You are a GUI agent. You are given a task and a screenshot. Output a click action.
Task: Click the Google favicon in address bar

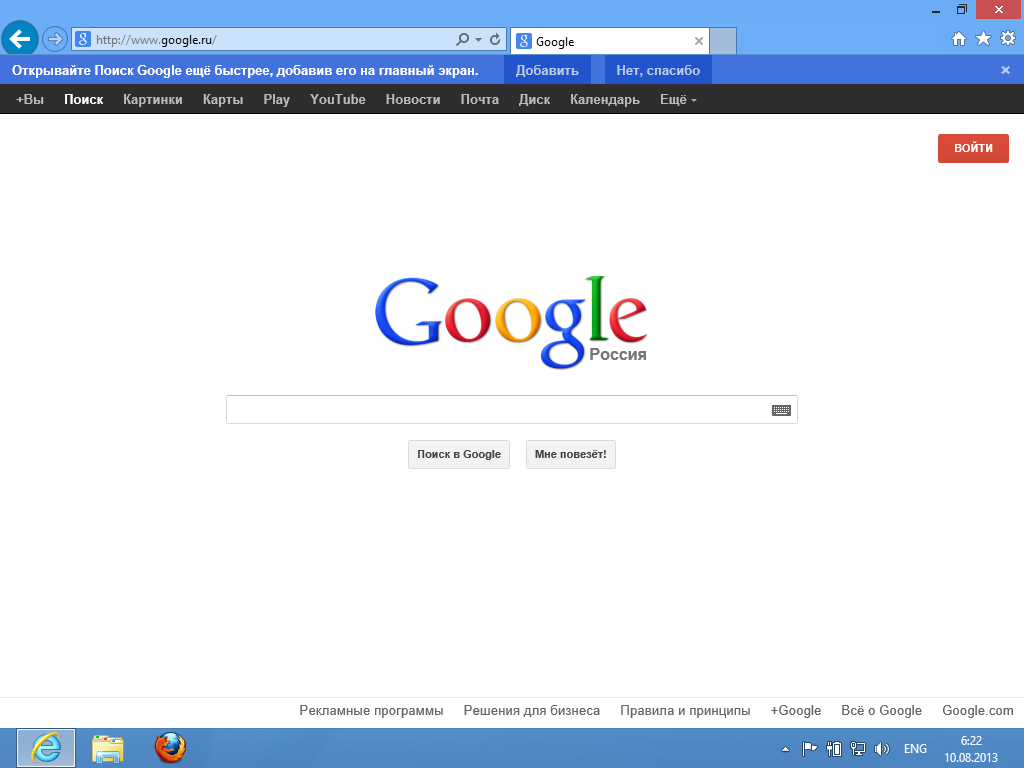click(x=83, y=39)
